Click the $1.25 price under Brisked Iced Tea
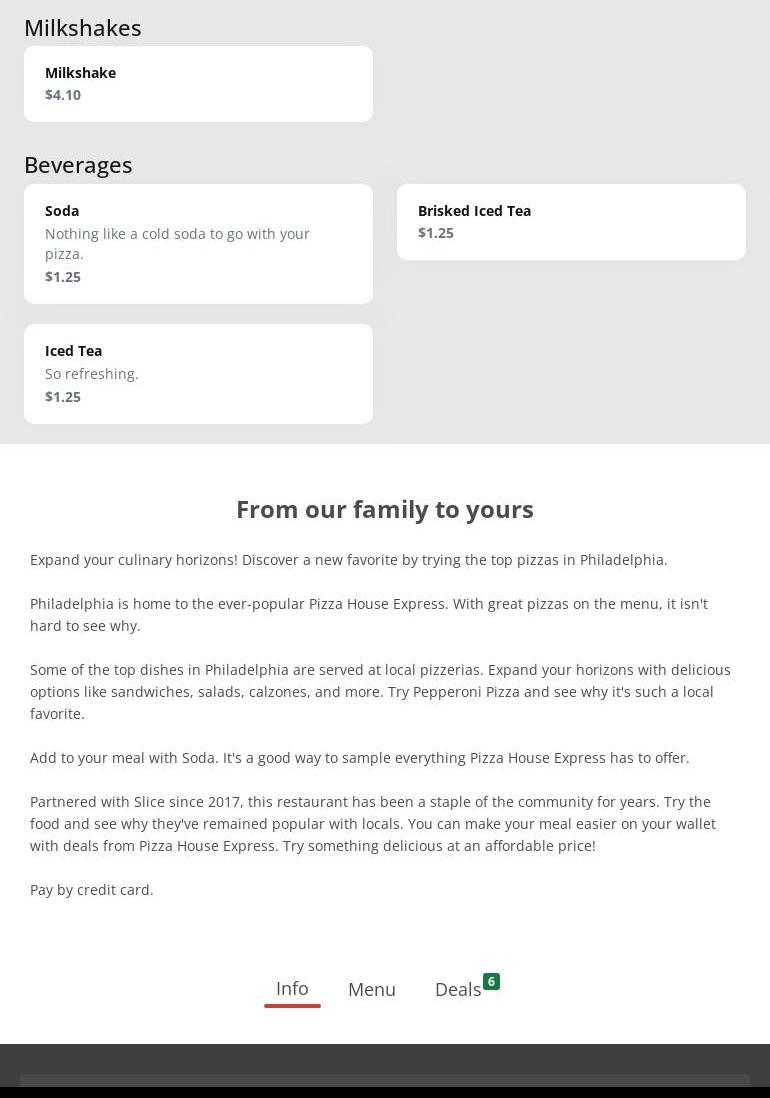This screenshot has width=770, height=1098. [x=436, y=233]
